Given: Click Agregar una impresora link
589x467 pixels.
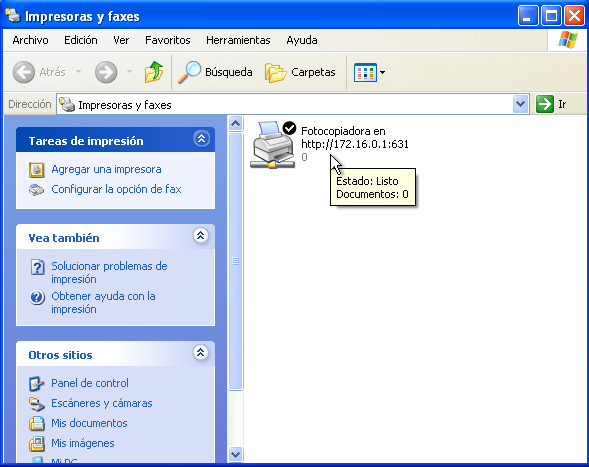Looking at the screenshot, I should (x=106, y=169).
